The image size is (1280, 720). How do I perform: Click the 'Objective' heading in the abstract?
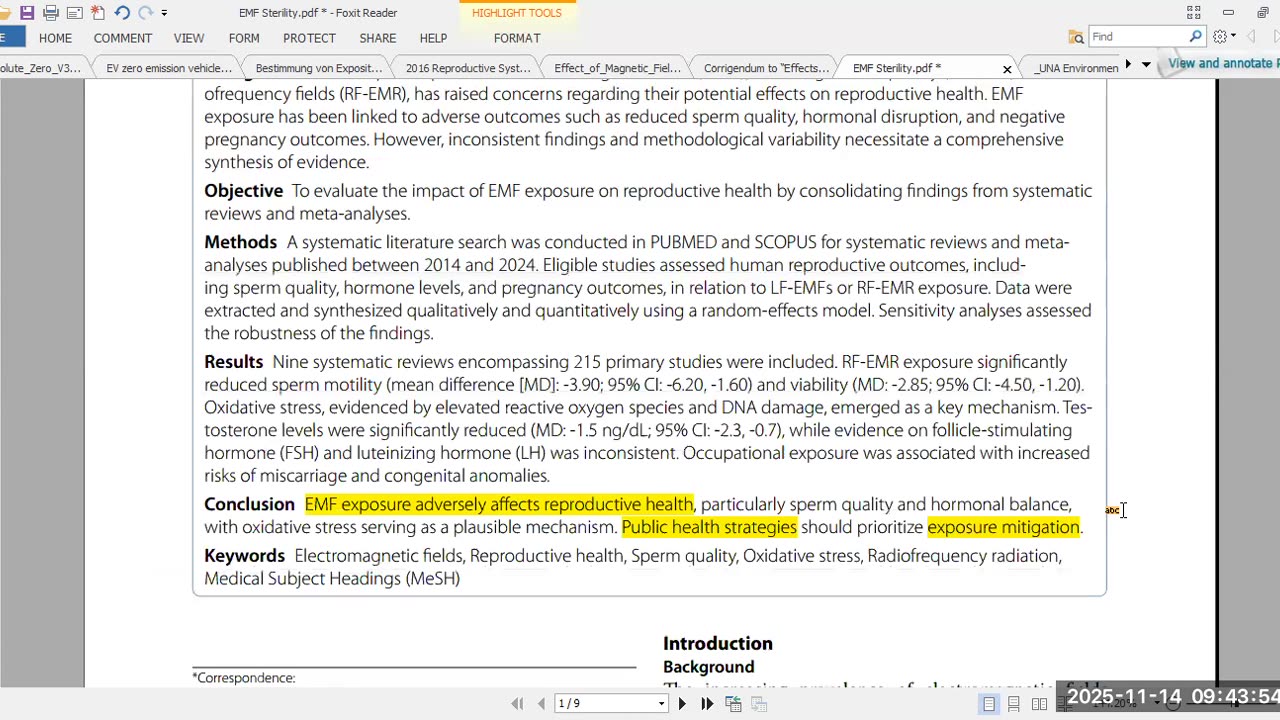[x=244, y=191]
